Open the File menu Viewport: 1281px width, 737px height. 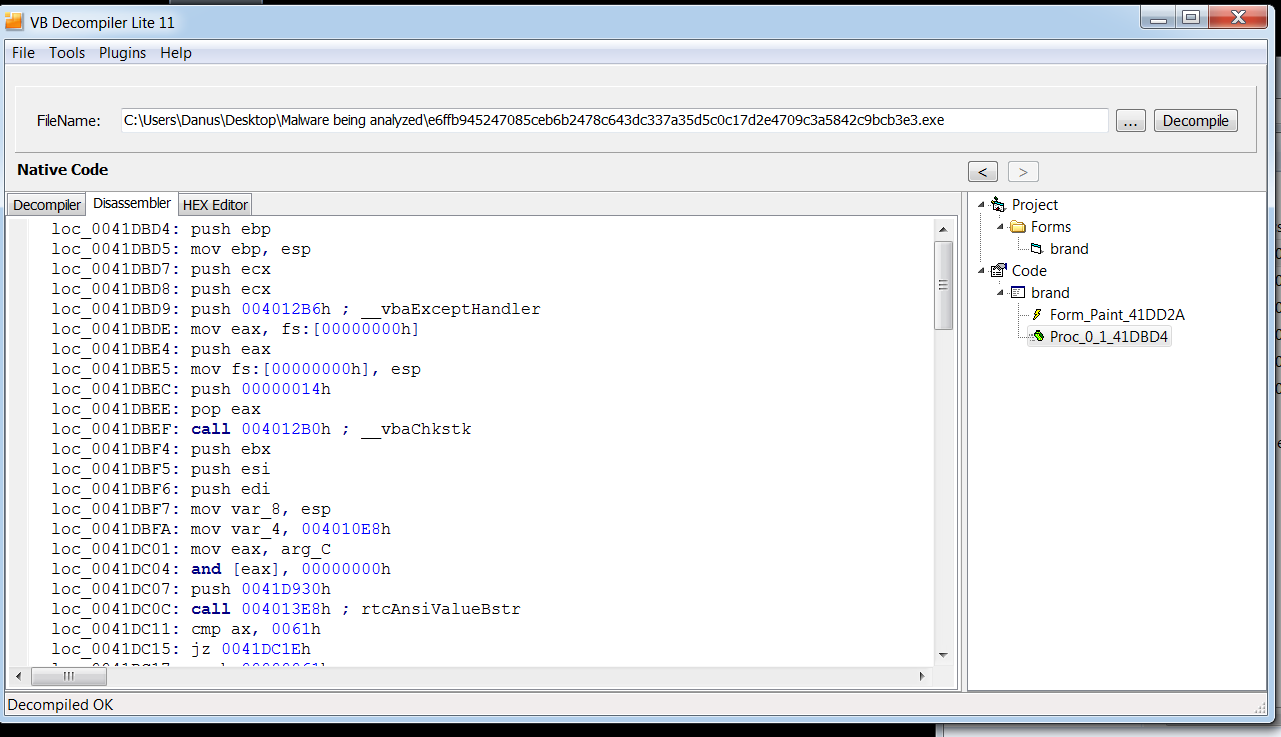(23, 53)
